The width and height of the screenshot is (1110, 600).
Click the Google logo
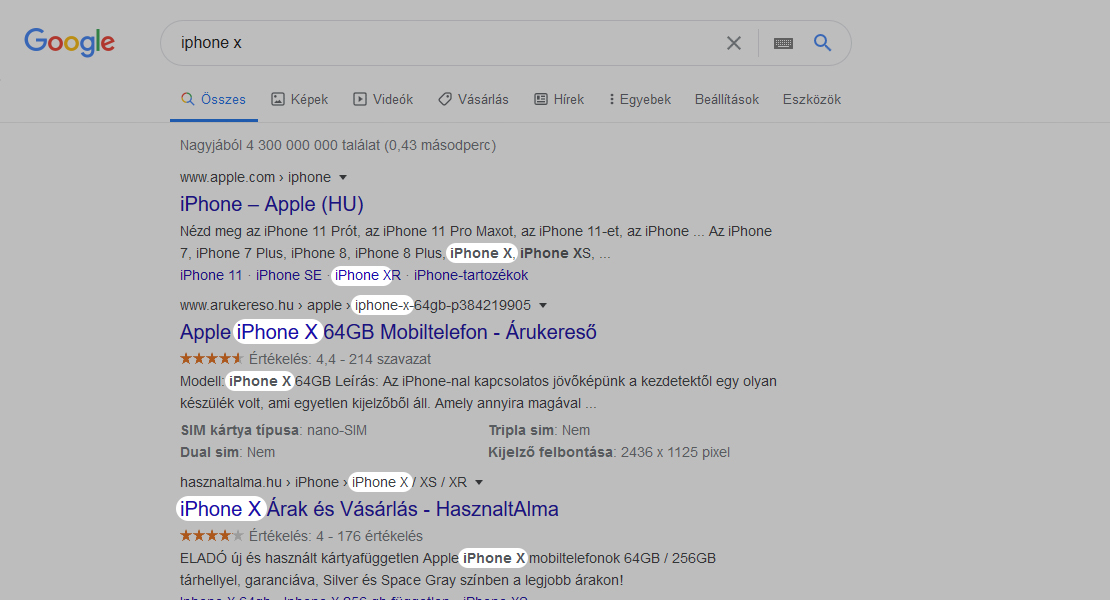pyautogui.click(x=69, y=42)
